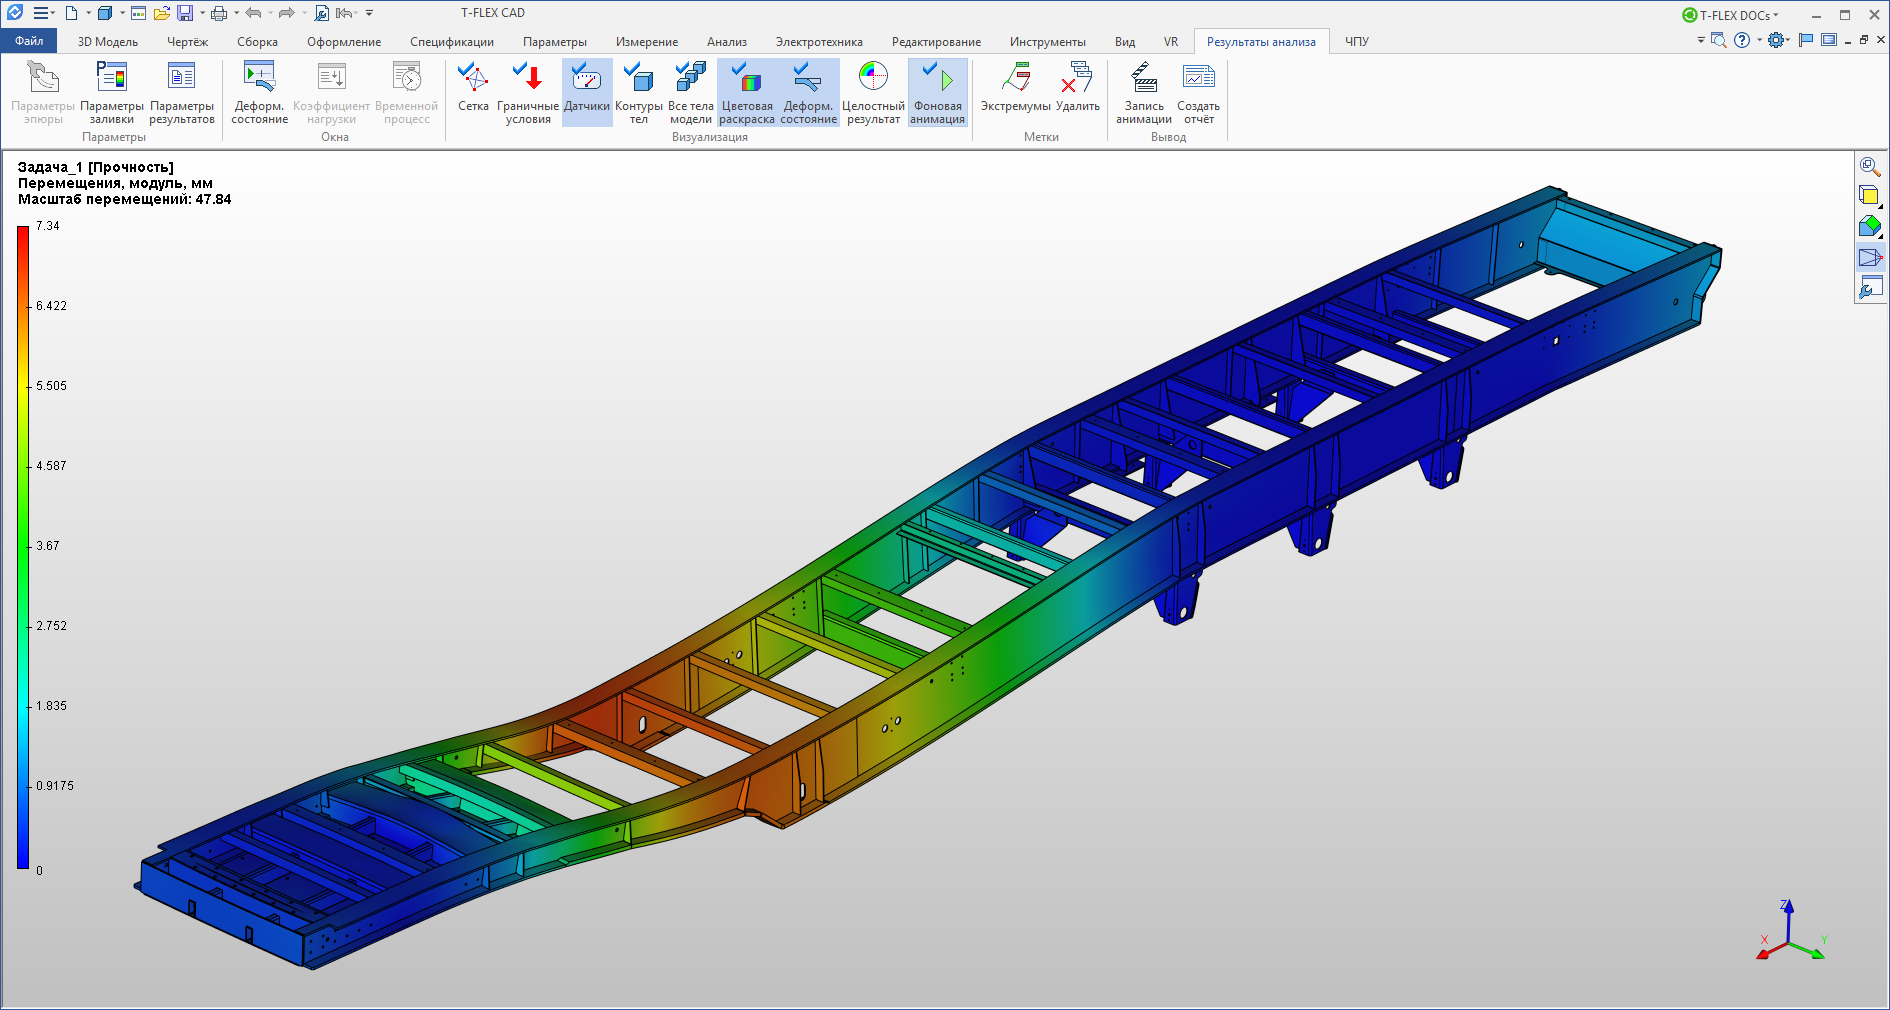Toggle Все тела модели visibility
Screen dimensions: 1890x1010
[x=691, y=92]
